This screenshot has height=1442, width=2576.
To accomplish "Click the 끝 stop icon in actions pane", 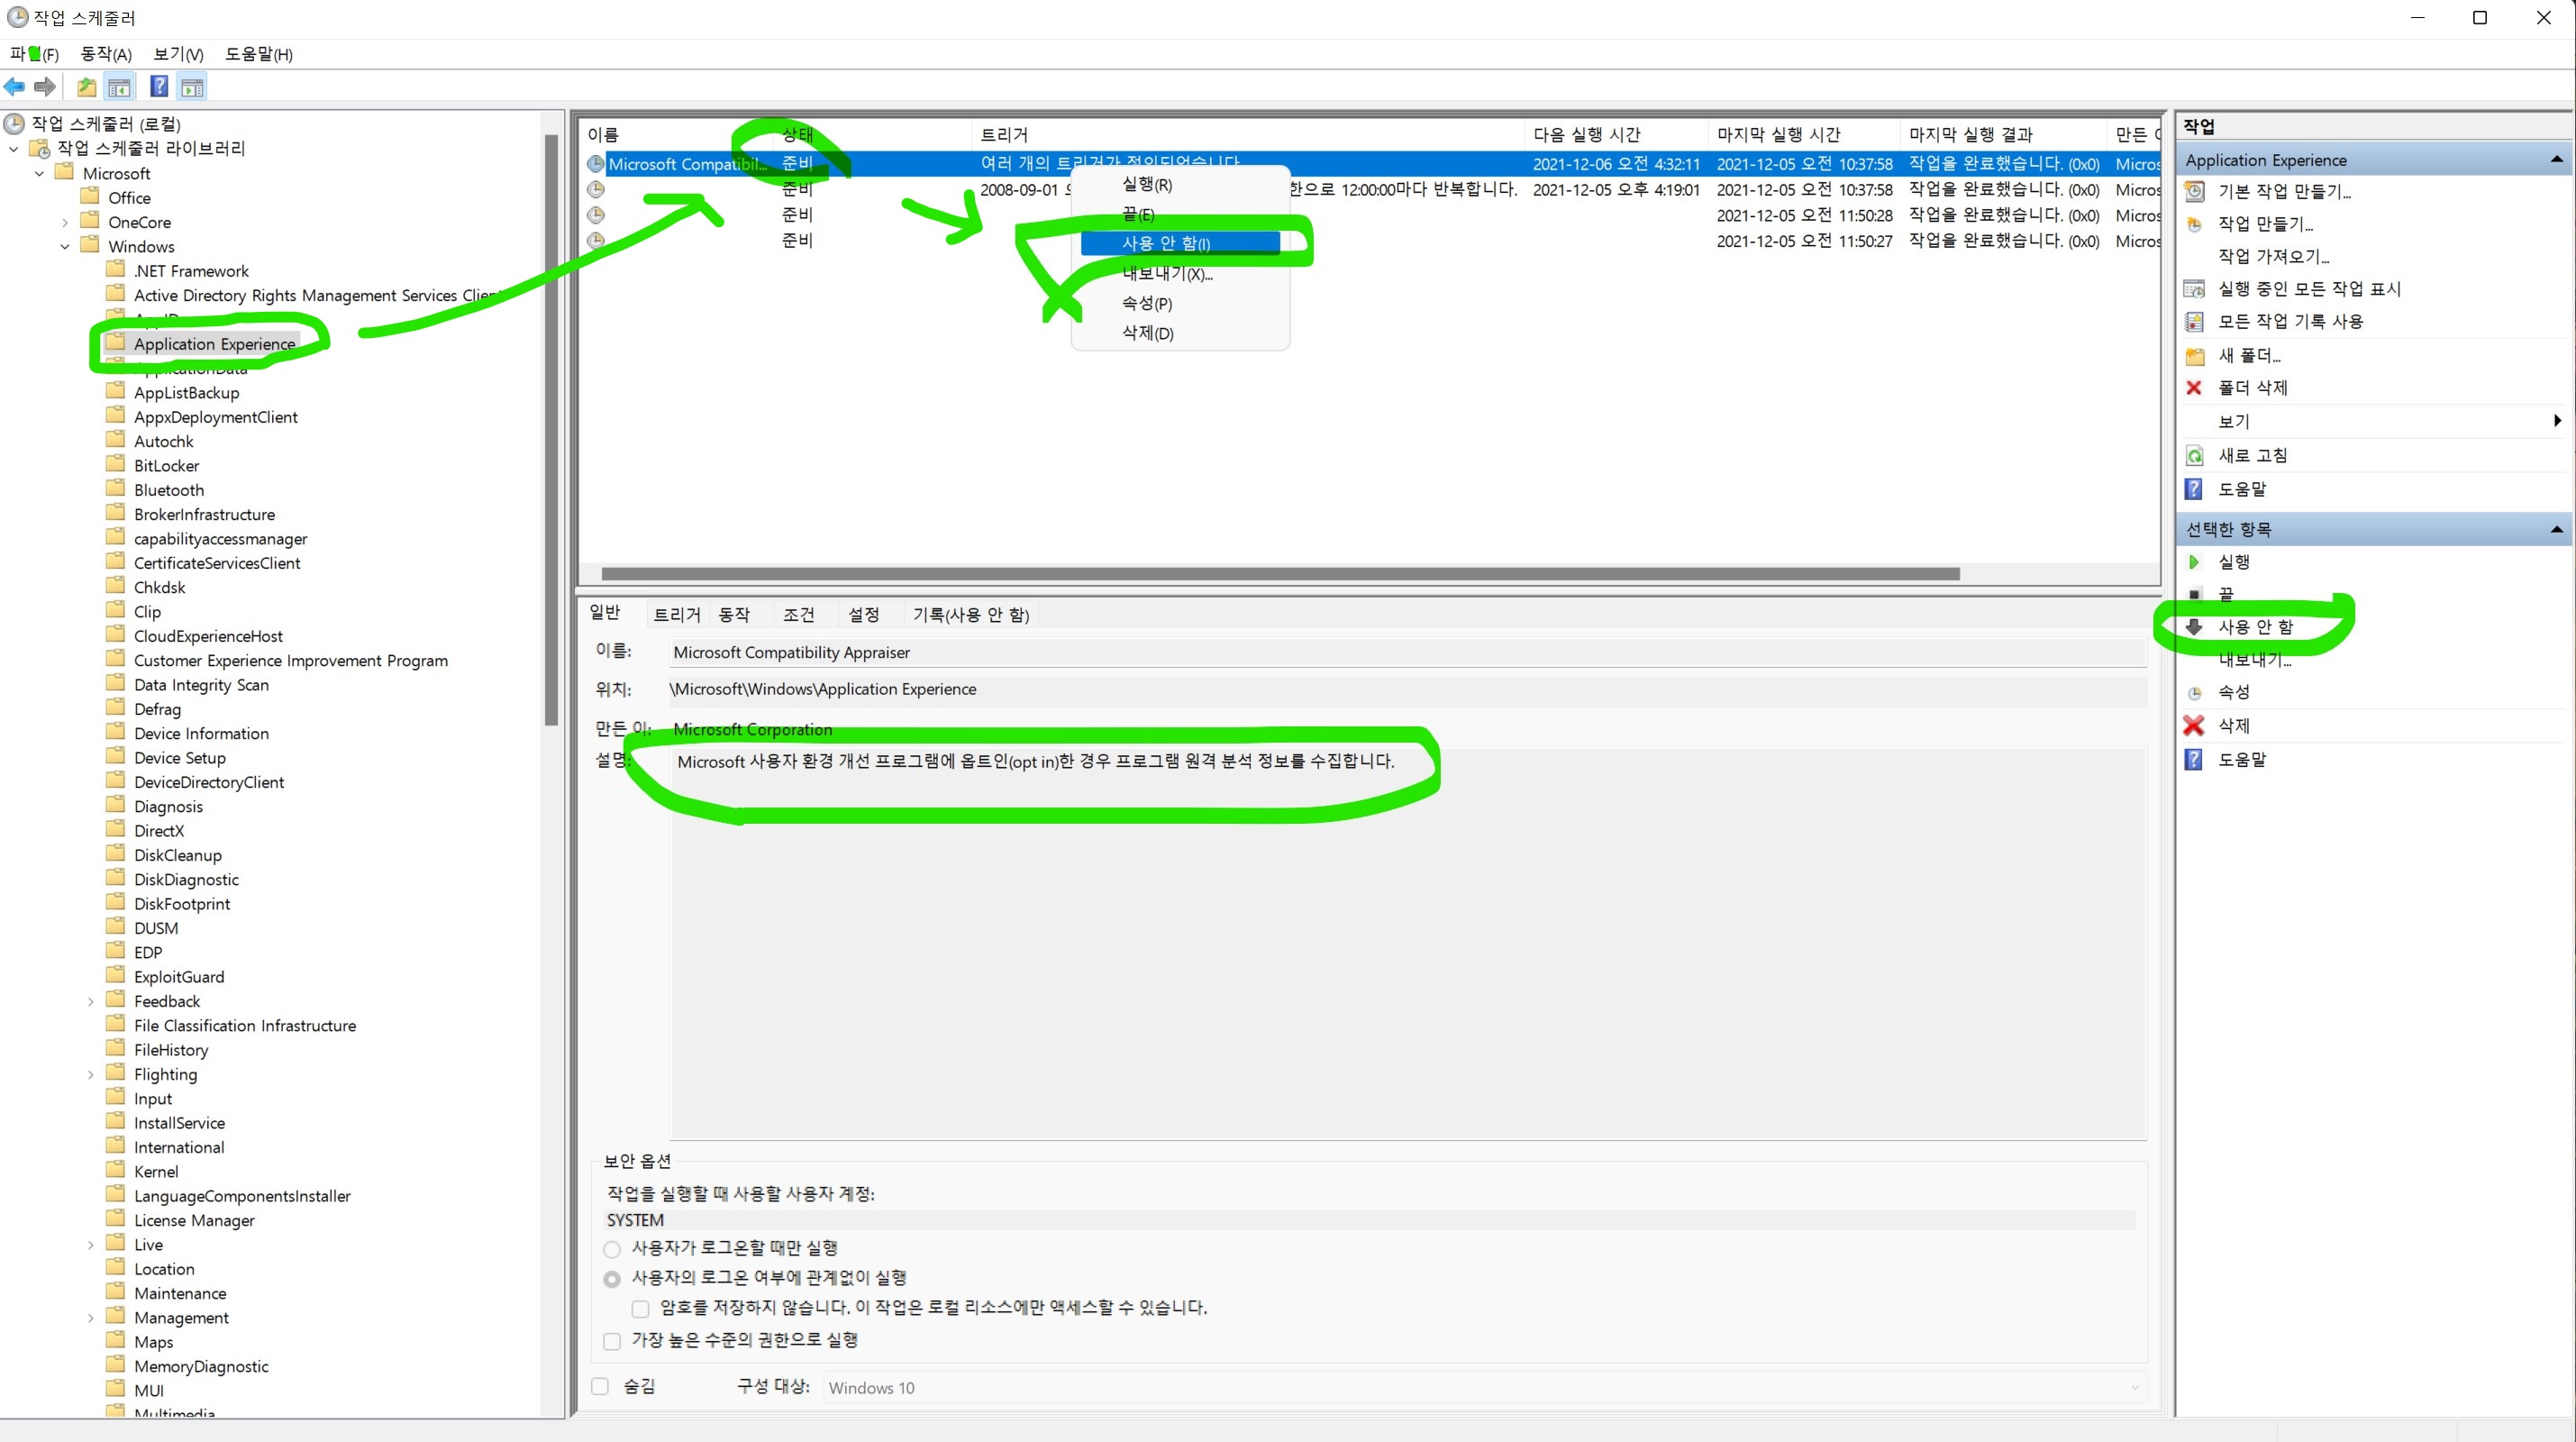I will (2194, 595).
